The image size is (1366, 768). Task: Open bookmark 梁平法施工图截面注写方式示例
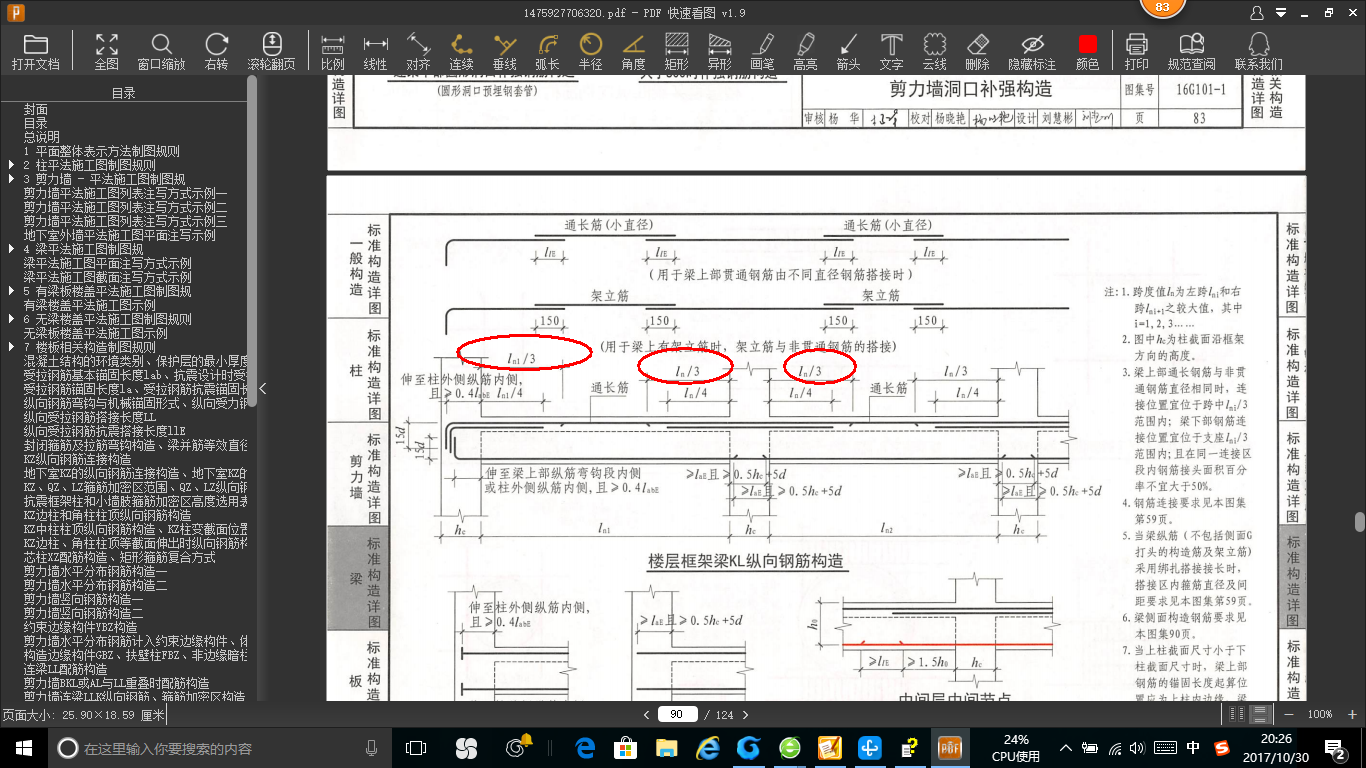pos(107,277)
